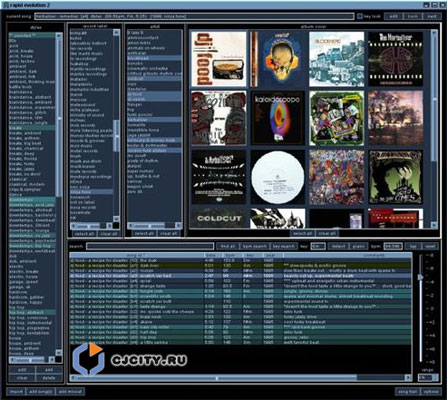Screen dimensions: 447x400
Task: Click the import button
Action: pyautogui.click(x=16, y=391)
